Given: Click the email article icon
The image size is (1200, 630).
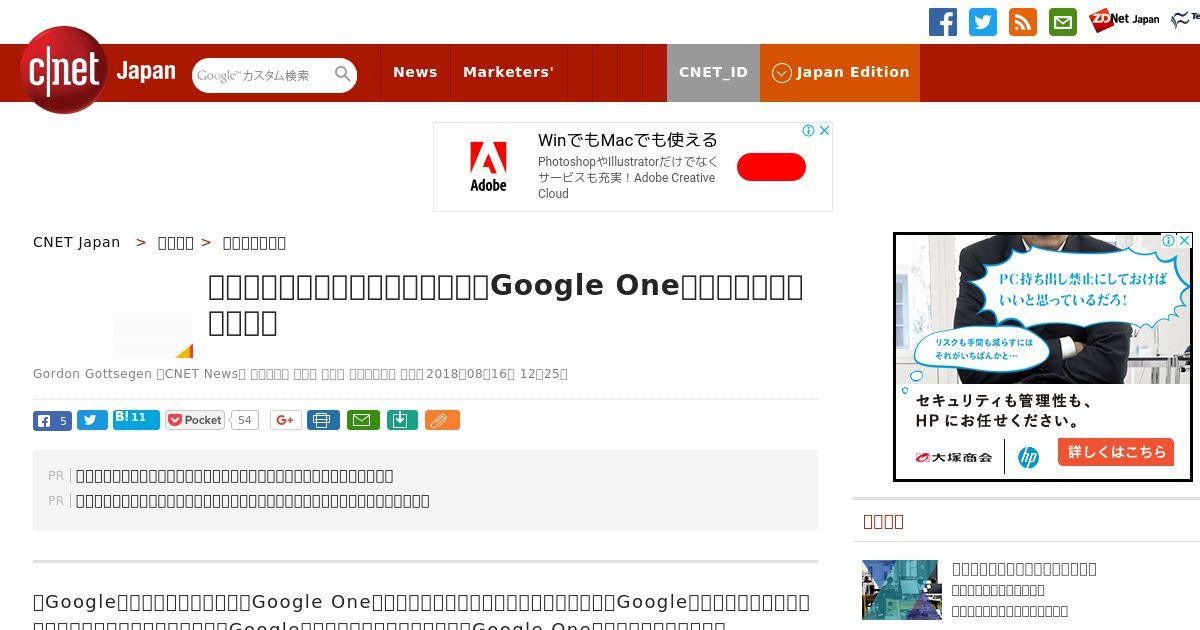Looking at the screenshot, I should click(363, 420).
